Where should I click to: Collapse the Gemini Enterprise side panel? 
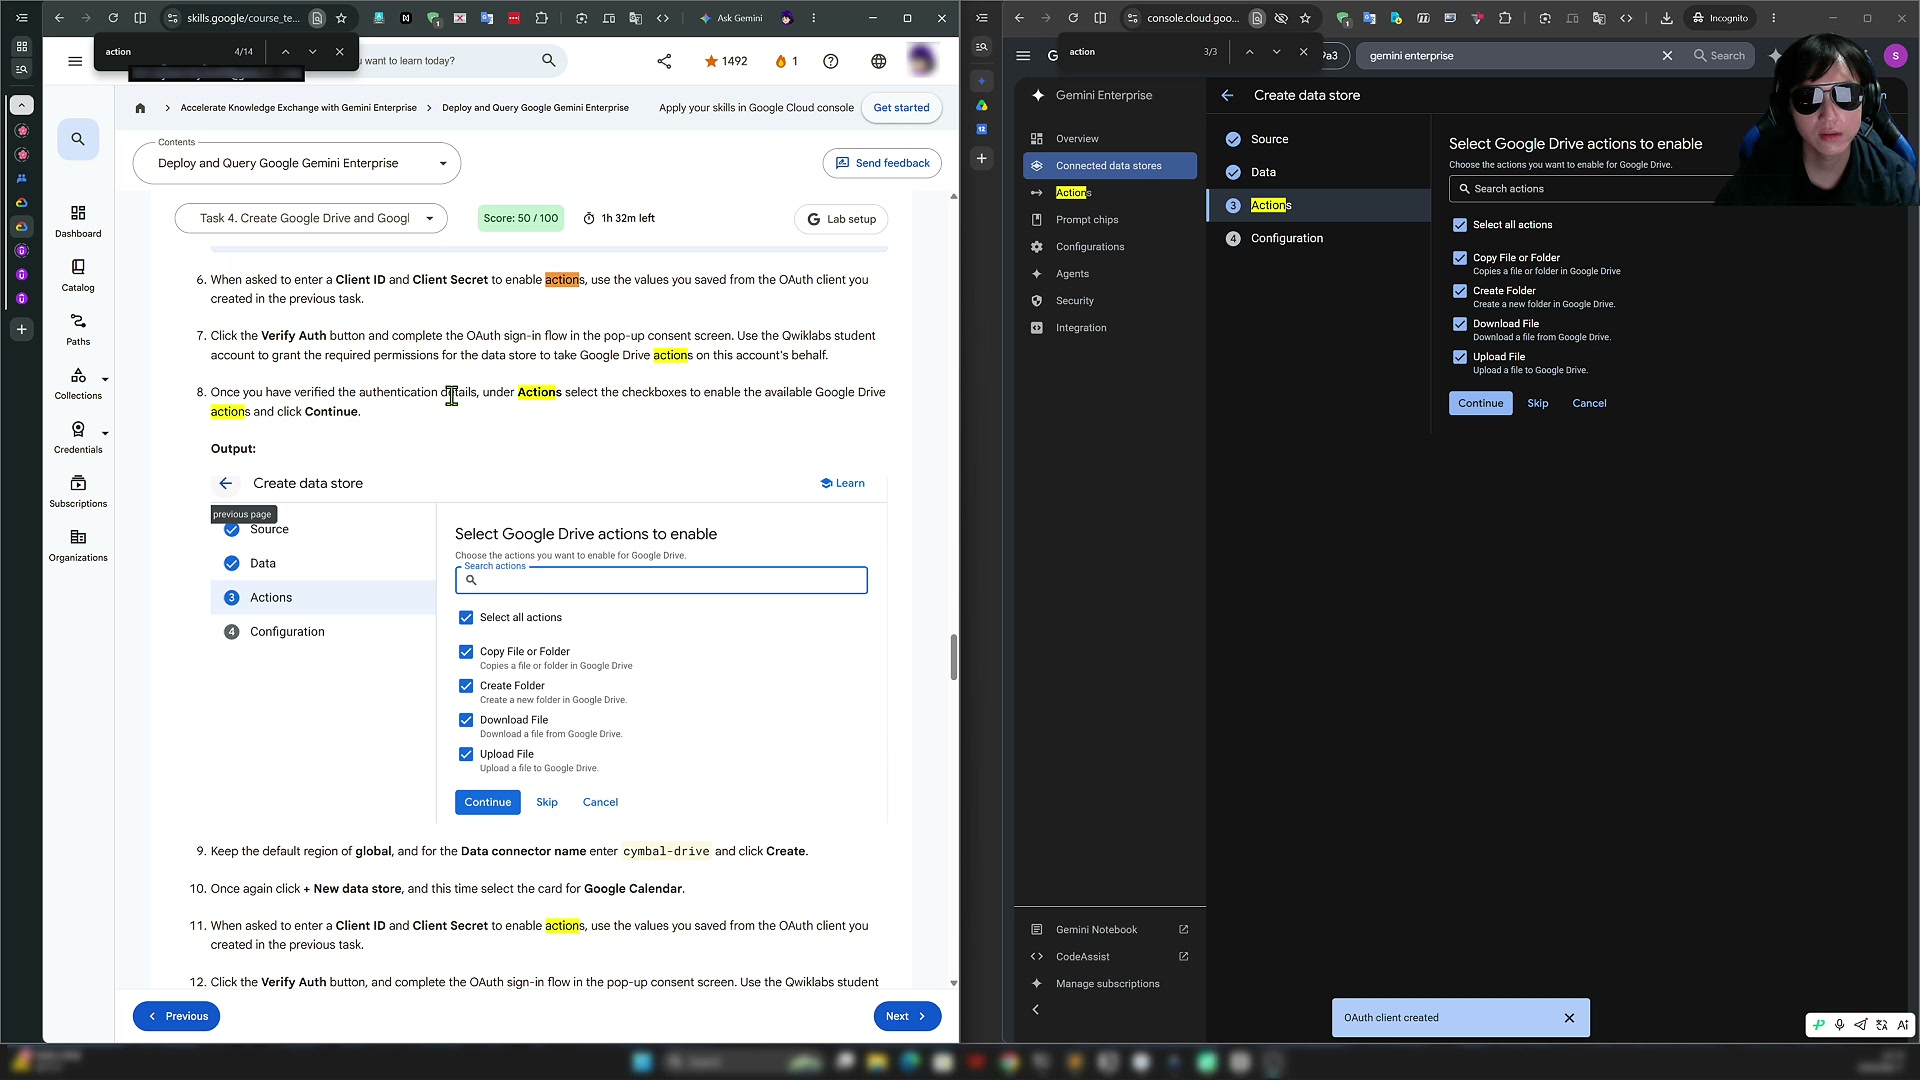click(1036, 1010)
